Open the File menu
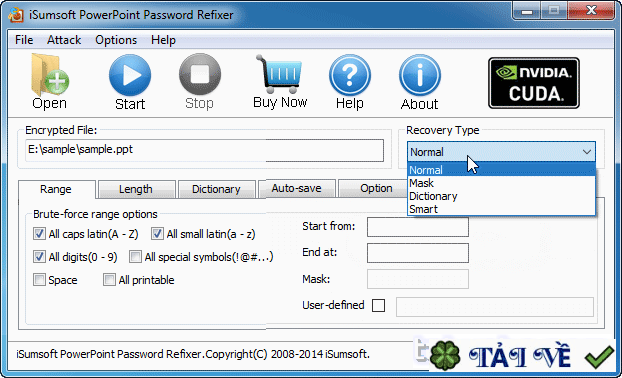This screenshot has width=622, height=378. click(24, 40)
